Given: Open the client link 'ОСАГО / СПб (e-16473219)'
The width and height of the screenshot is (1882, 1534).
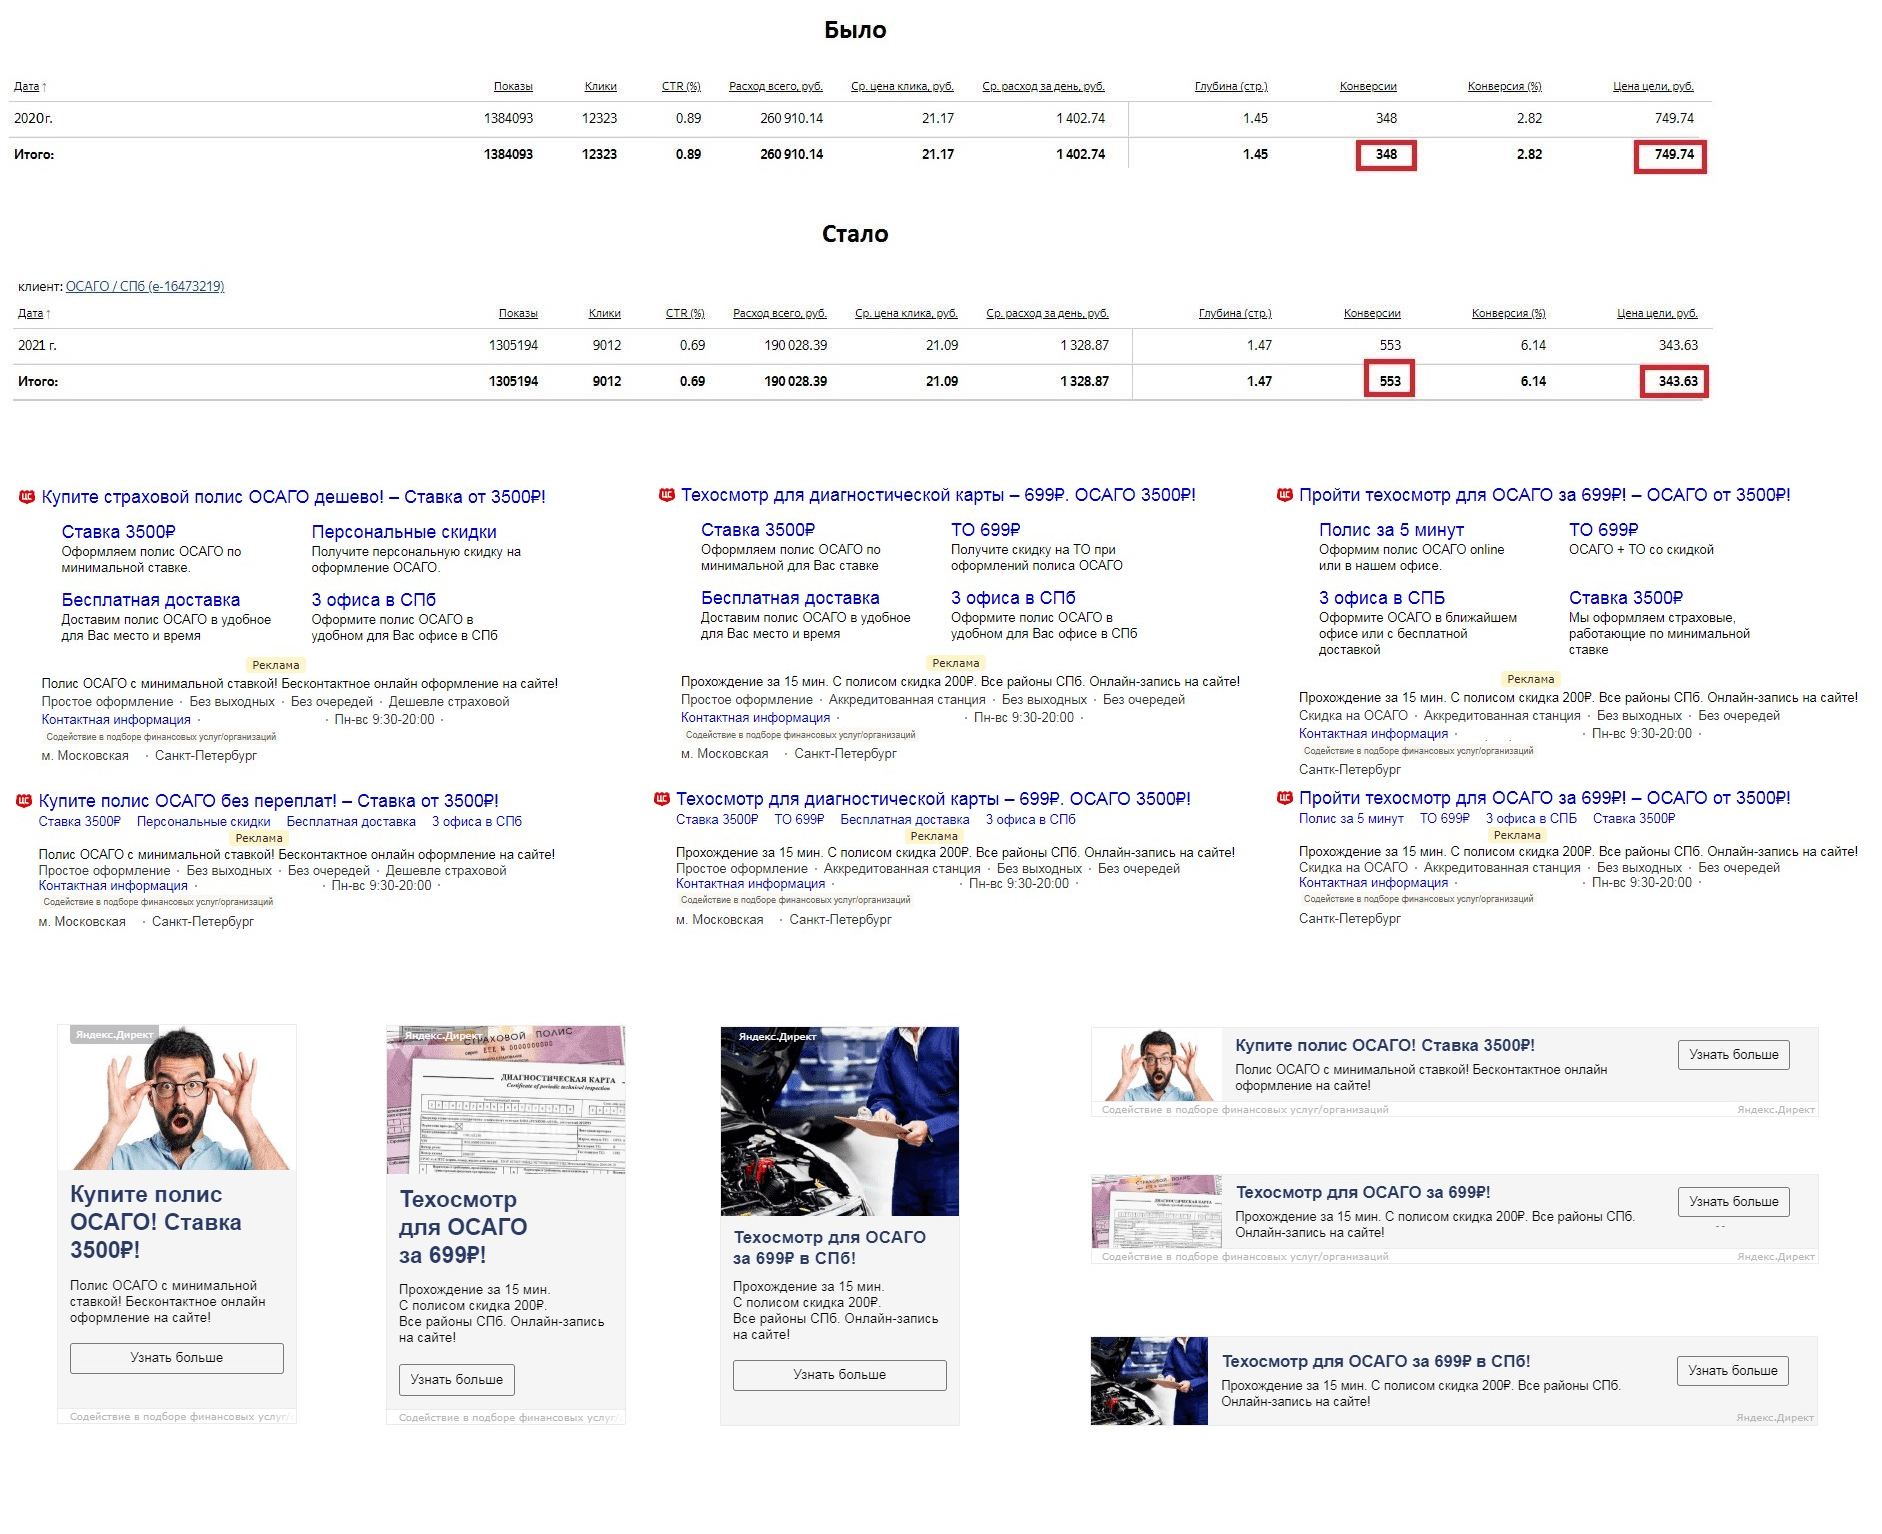Looking at the screenshot, I should (x=145, y=286).
